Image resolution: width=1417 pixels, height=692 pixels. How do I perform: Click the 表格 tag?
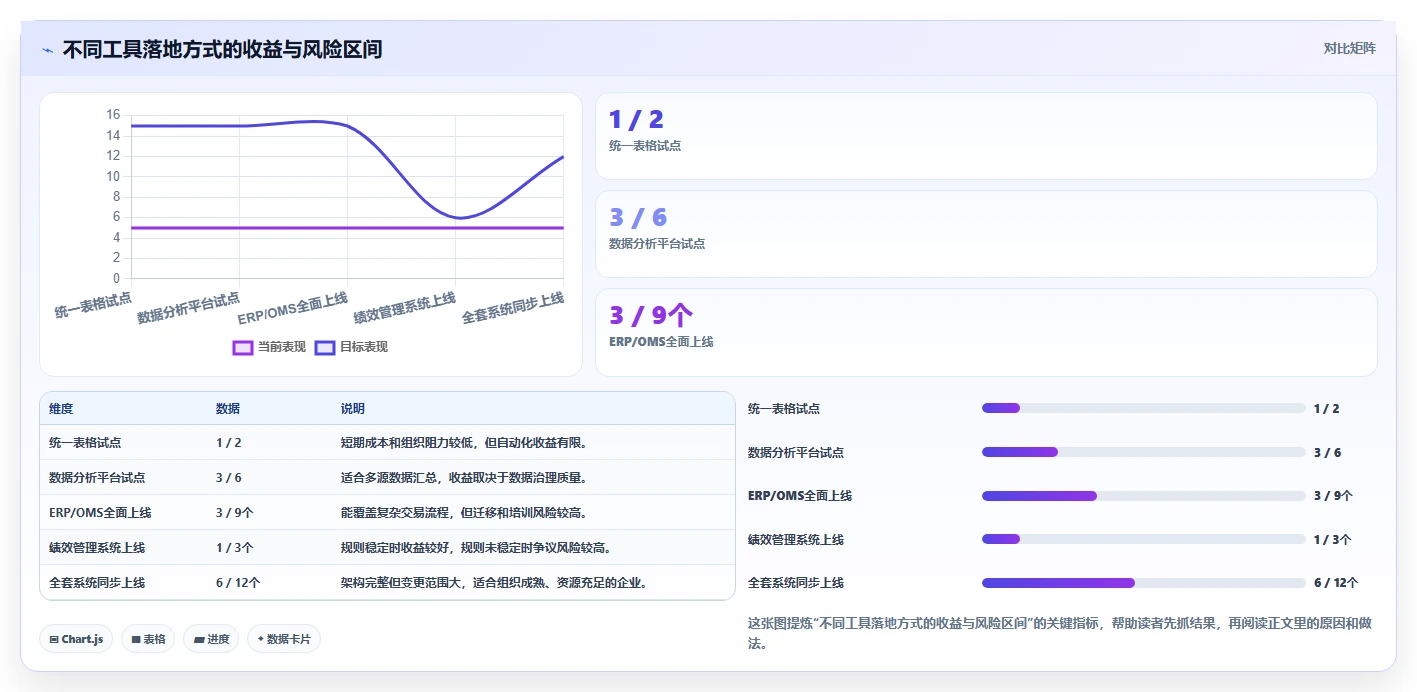(x=148, y=639)
